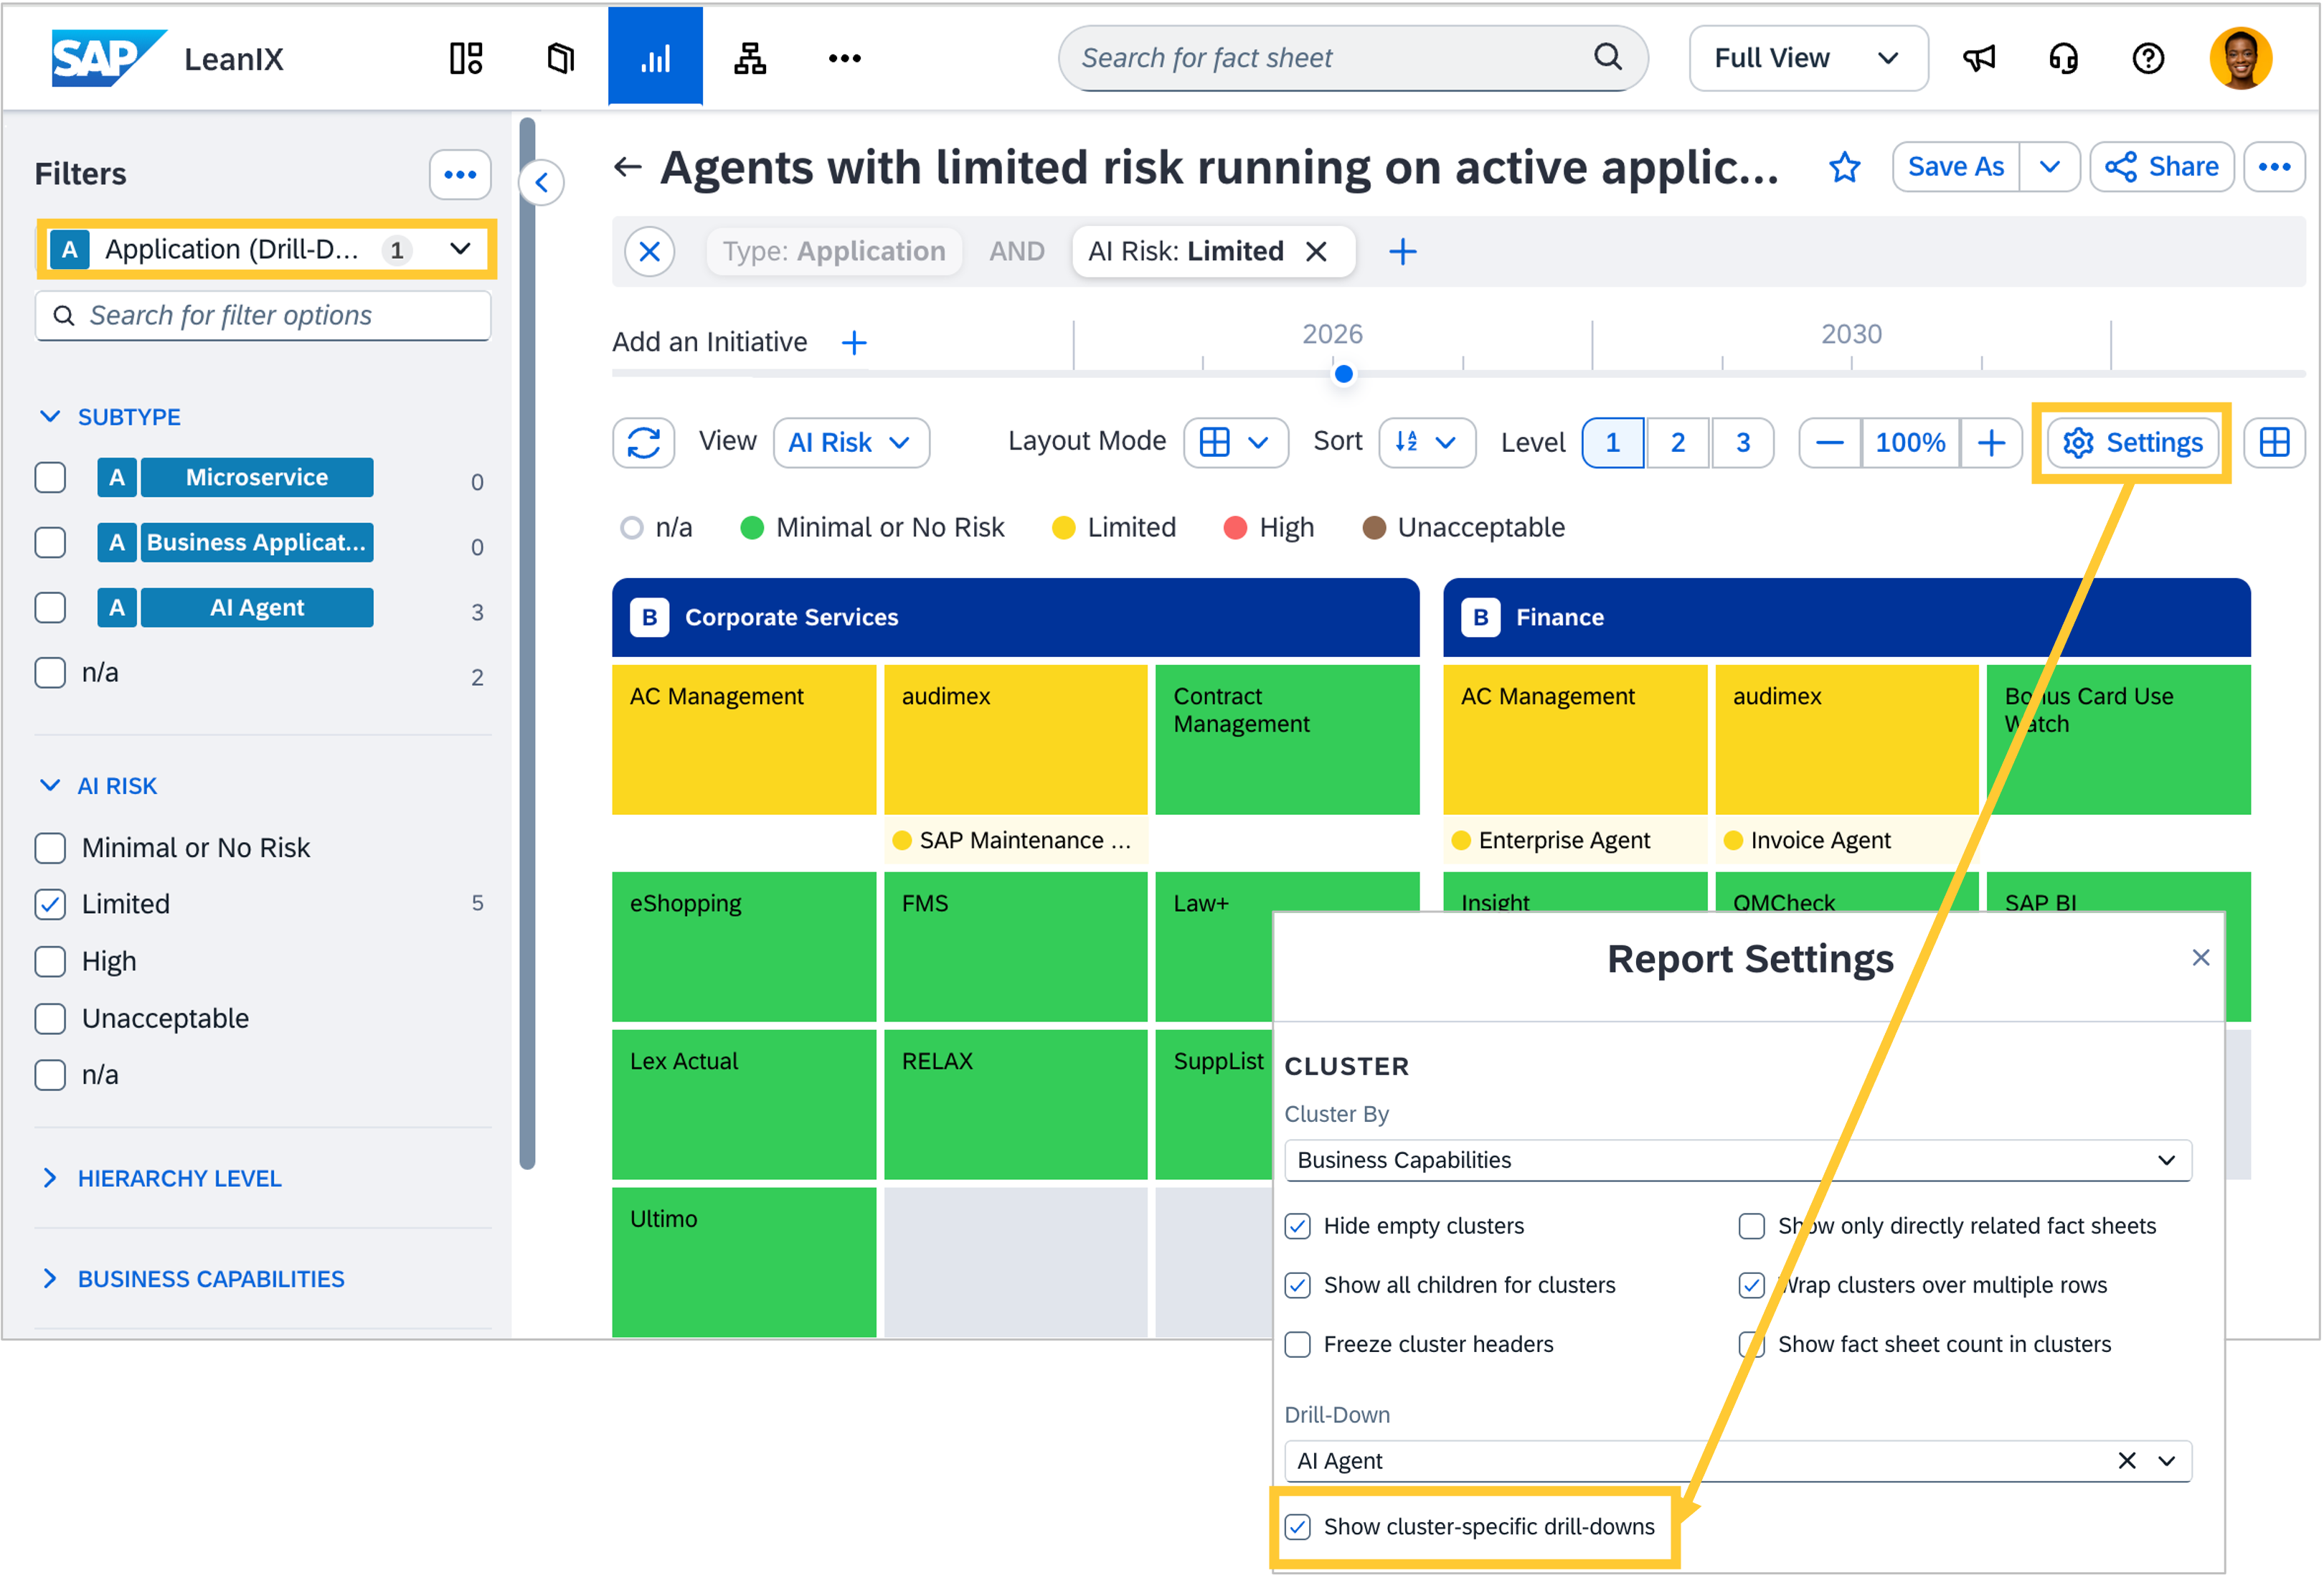Open the report more actions ellipsis button
The height and width of the screenshot is (1578, 2324).
(x=2274, y=167)
